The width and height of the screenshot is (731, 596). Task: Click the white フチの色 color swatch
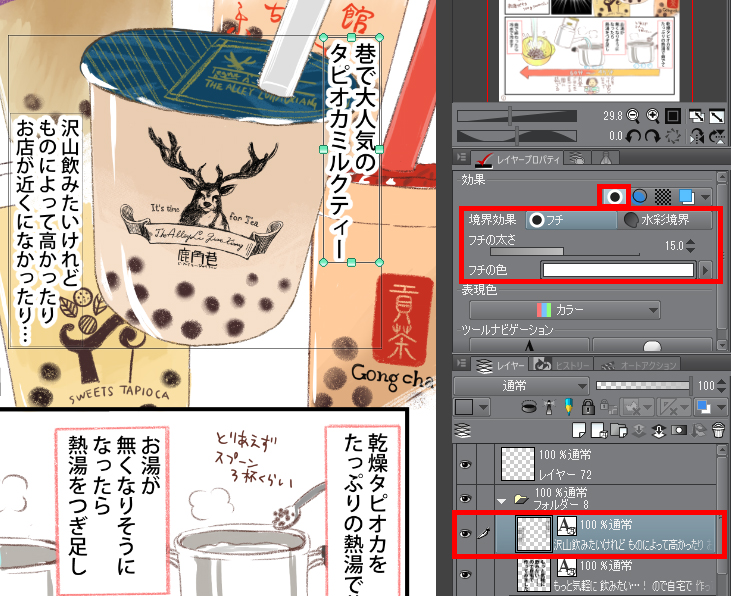[x=618, y=270]
